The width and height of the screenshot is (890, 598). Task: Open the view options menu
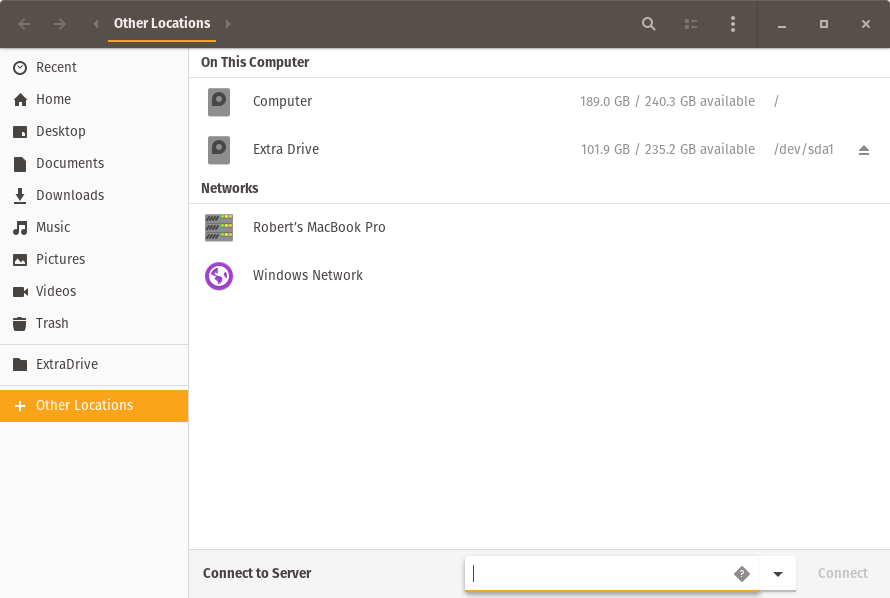coord(690,23)
